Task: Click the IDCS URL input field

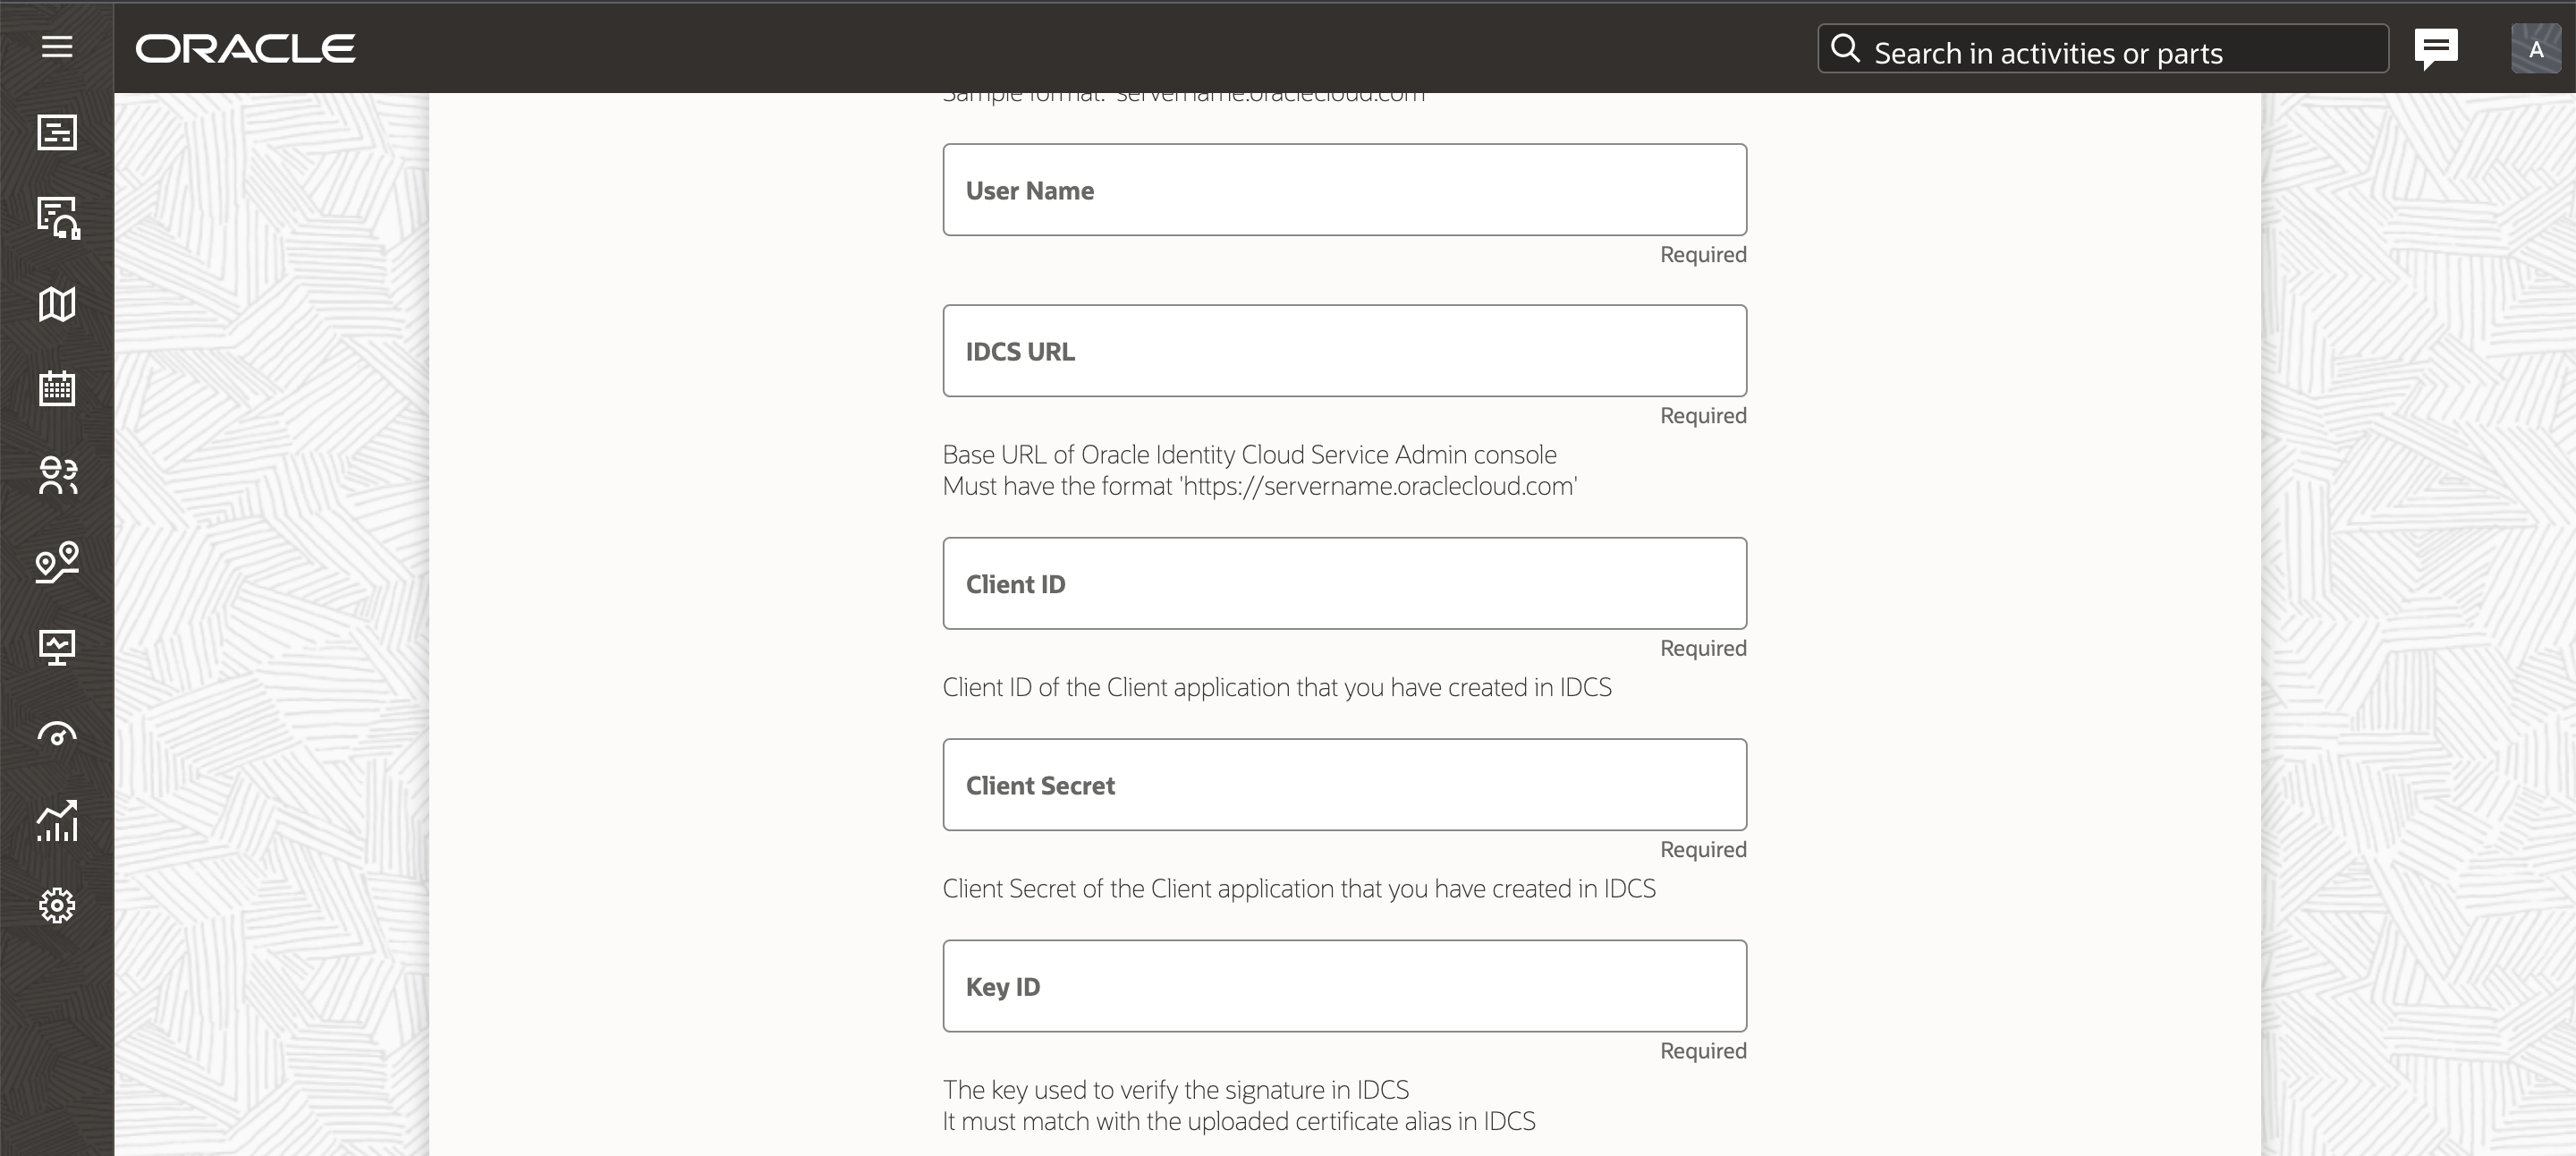Action: pyautogui.click(x=1343, y=350)
